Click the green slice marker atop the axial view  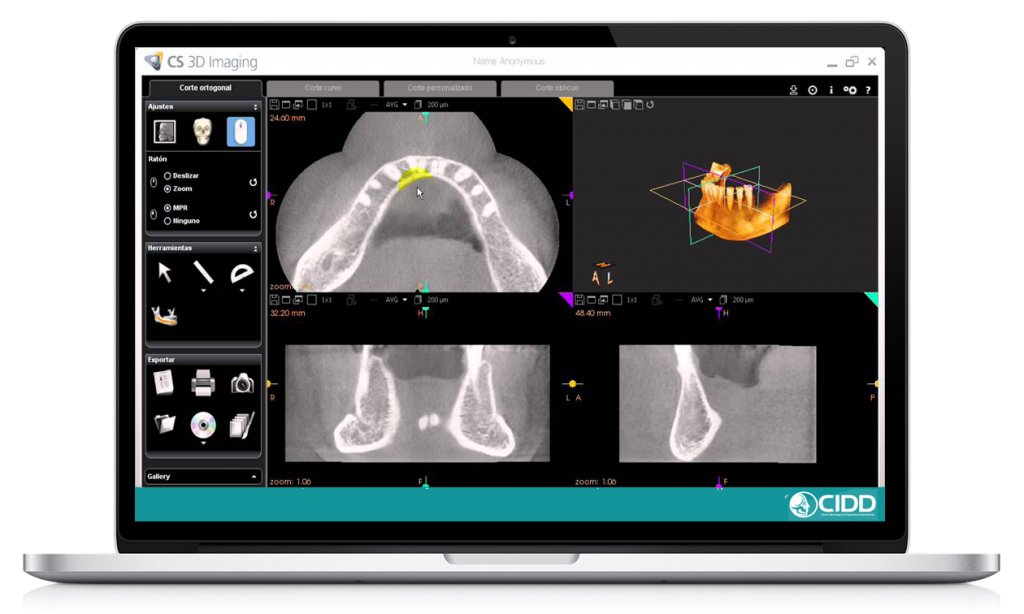[x=425, y=117]
